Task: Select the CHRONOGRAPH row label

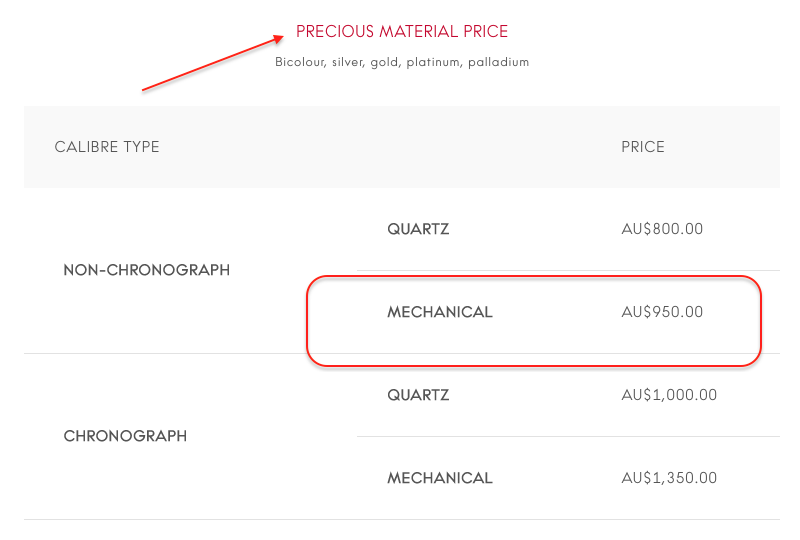Action: (x=126, y=436)
